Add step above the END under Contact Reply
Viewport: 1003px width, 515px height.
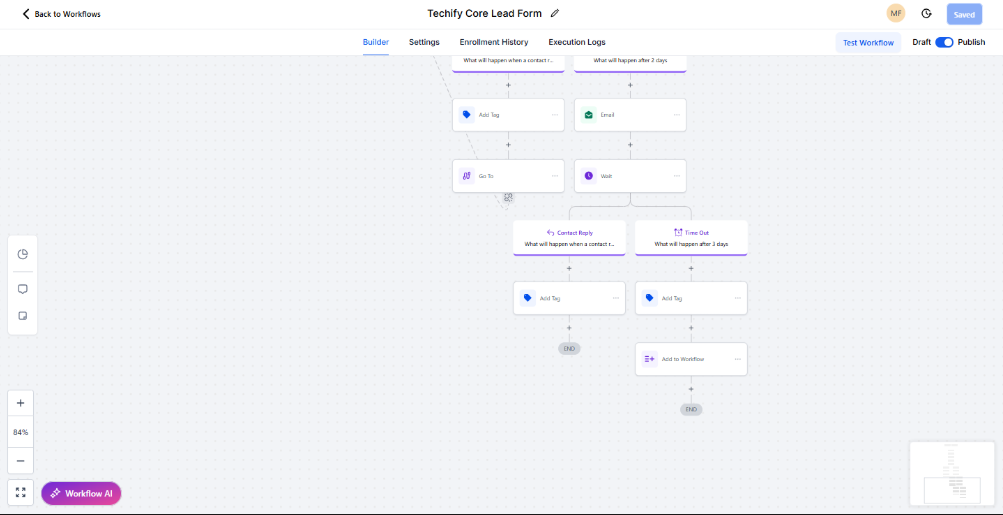(569, 328)
